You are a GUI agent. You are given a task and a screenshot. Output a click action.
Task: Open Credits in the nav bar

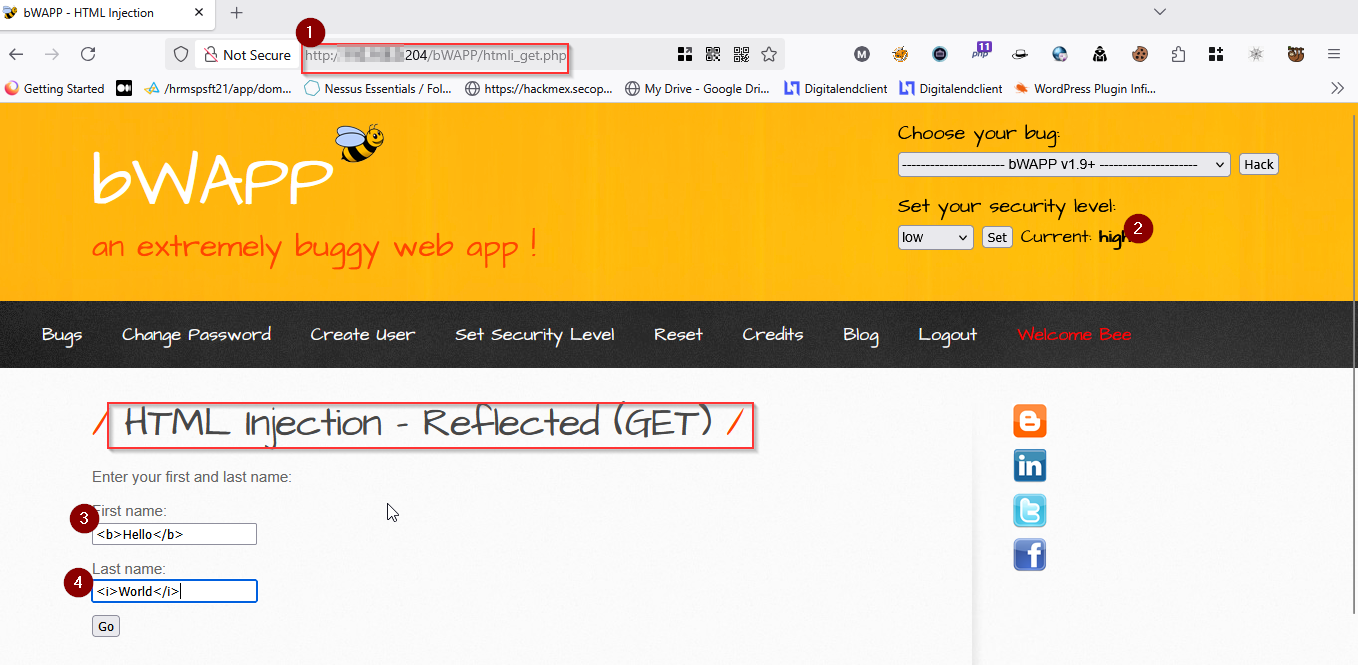pyautogui.click(x=772, y=334)
